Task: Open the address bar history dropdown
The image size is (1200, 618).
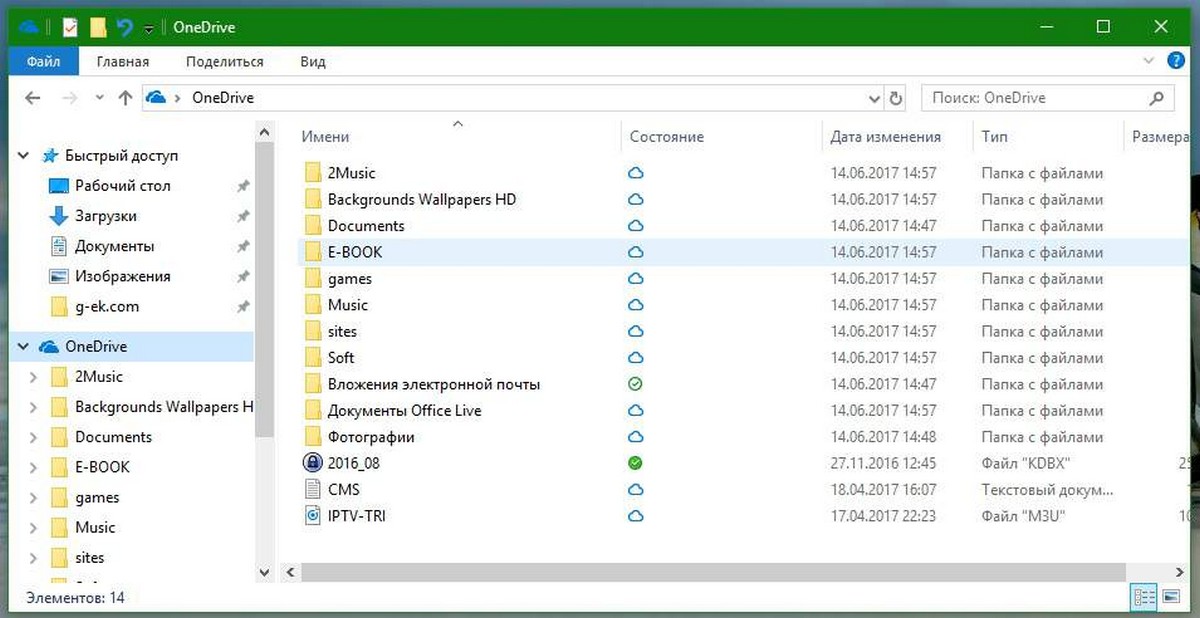Action: click(873, 98)
